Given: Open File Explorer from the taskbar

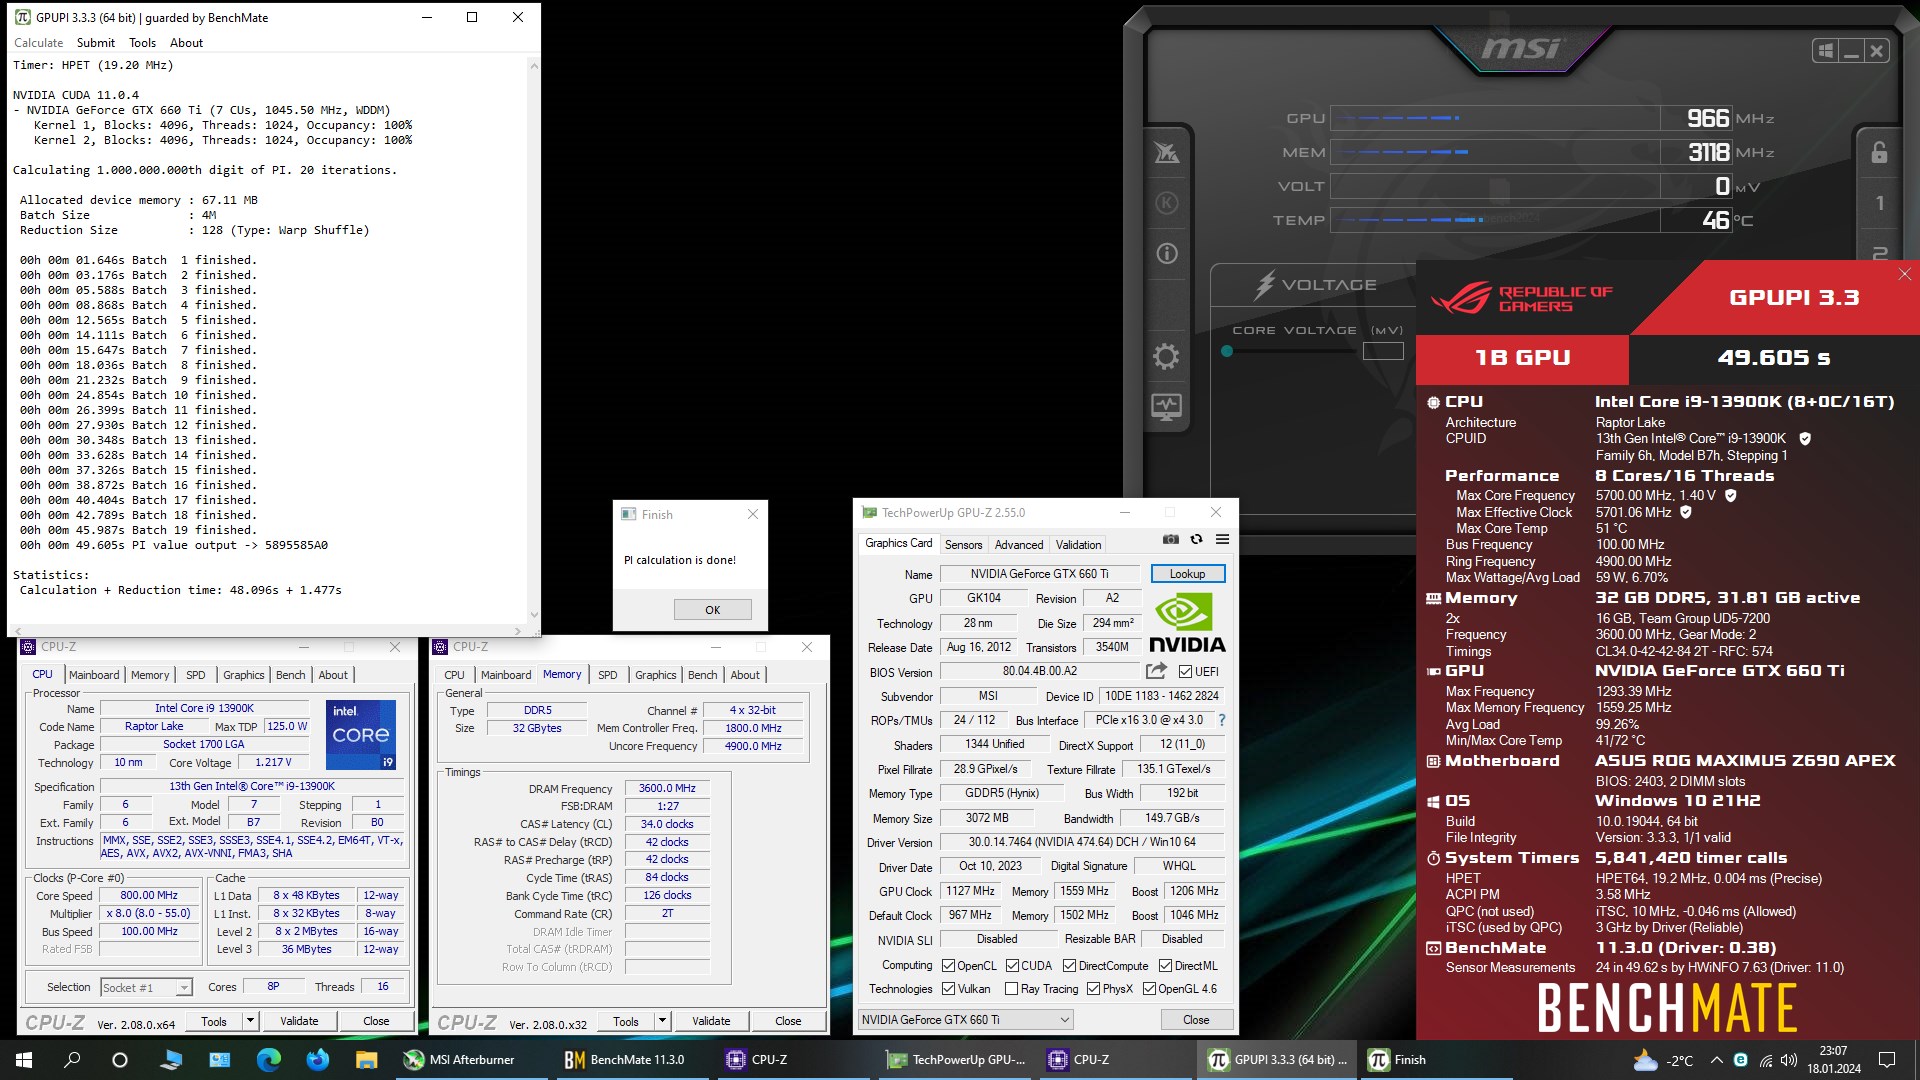Looking at the screenshot, I should click(366, 1060).
